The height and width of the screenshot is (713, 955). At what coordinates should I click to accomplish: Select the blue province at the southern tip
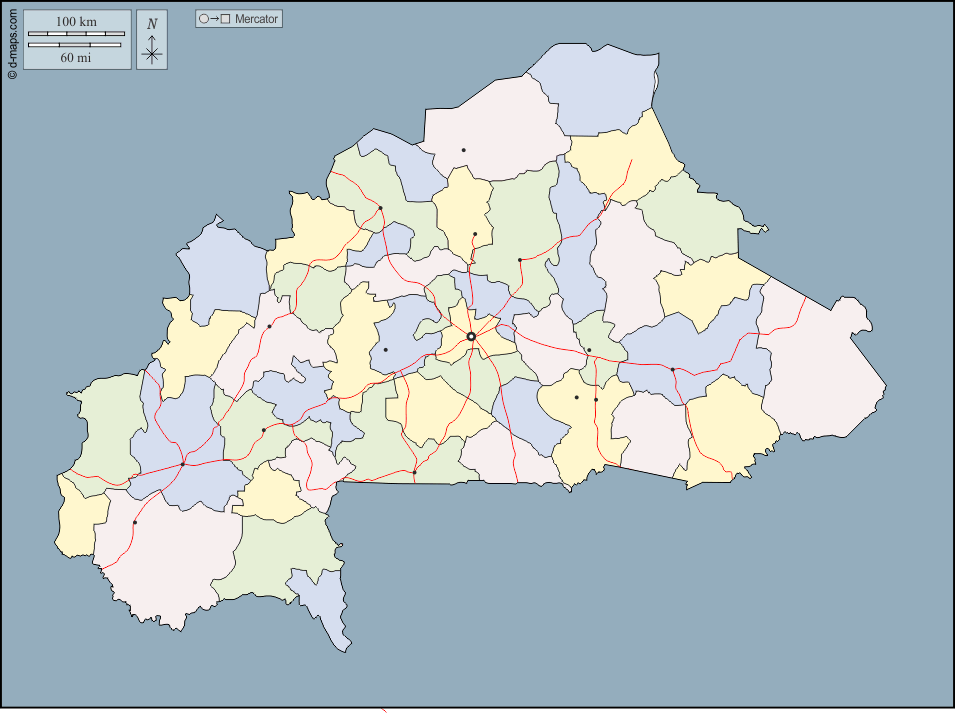[x=322, y=600]
